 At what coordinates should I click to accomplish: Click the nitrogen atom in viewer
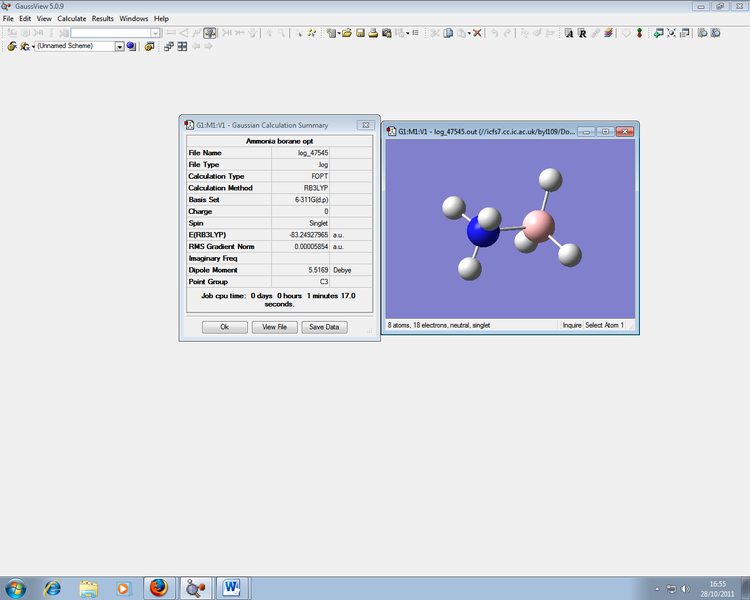[482, 232]
